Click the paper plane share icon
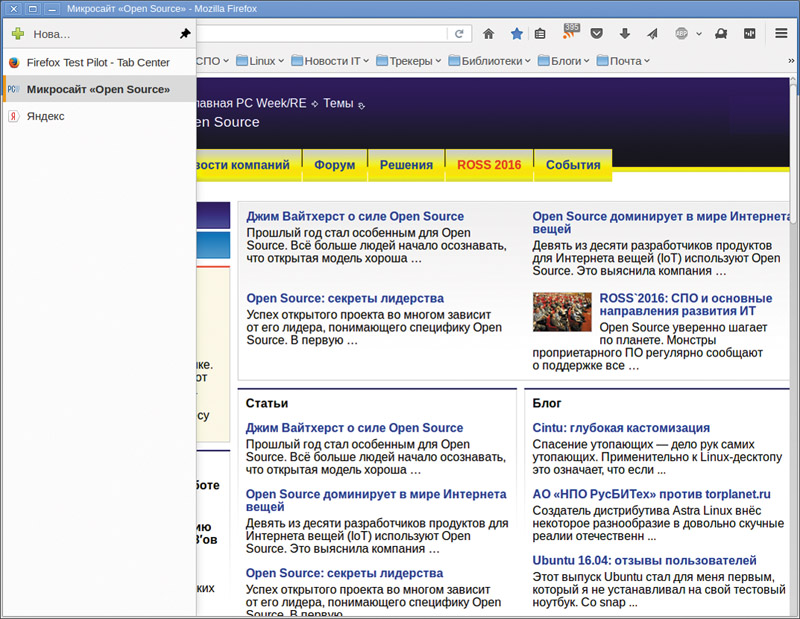The width and height of the screenshot is (800, 619). click(x=652, y=34)
